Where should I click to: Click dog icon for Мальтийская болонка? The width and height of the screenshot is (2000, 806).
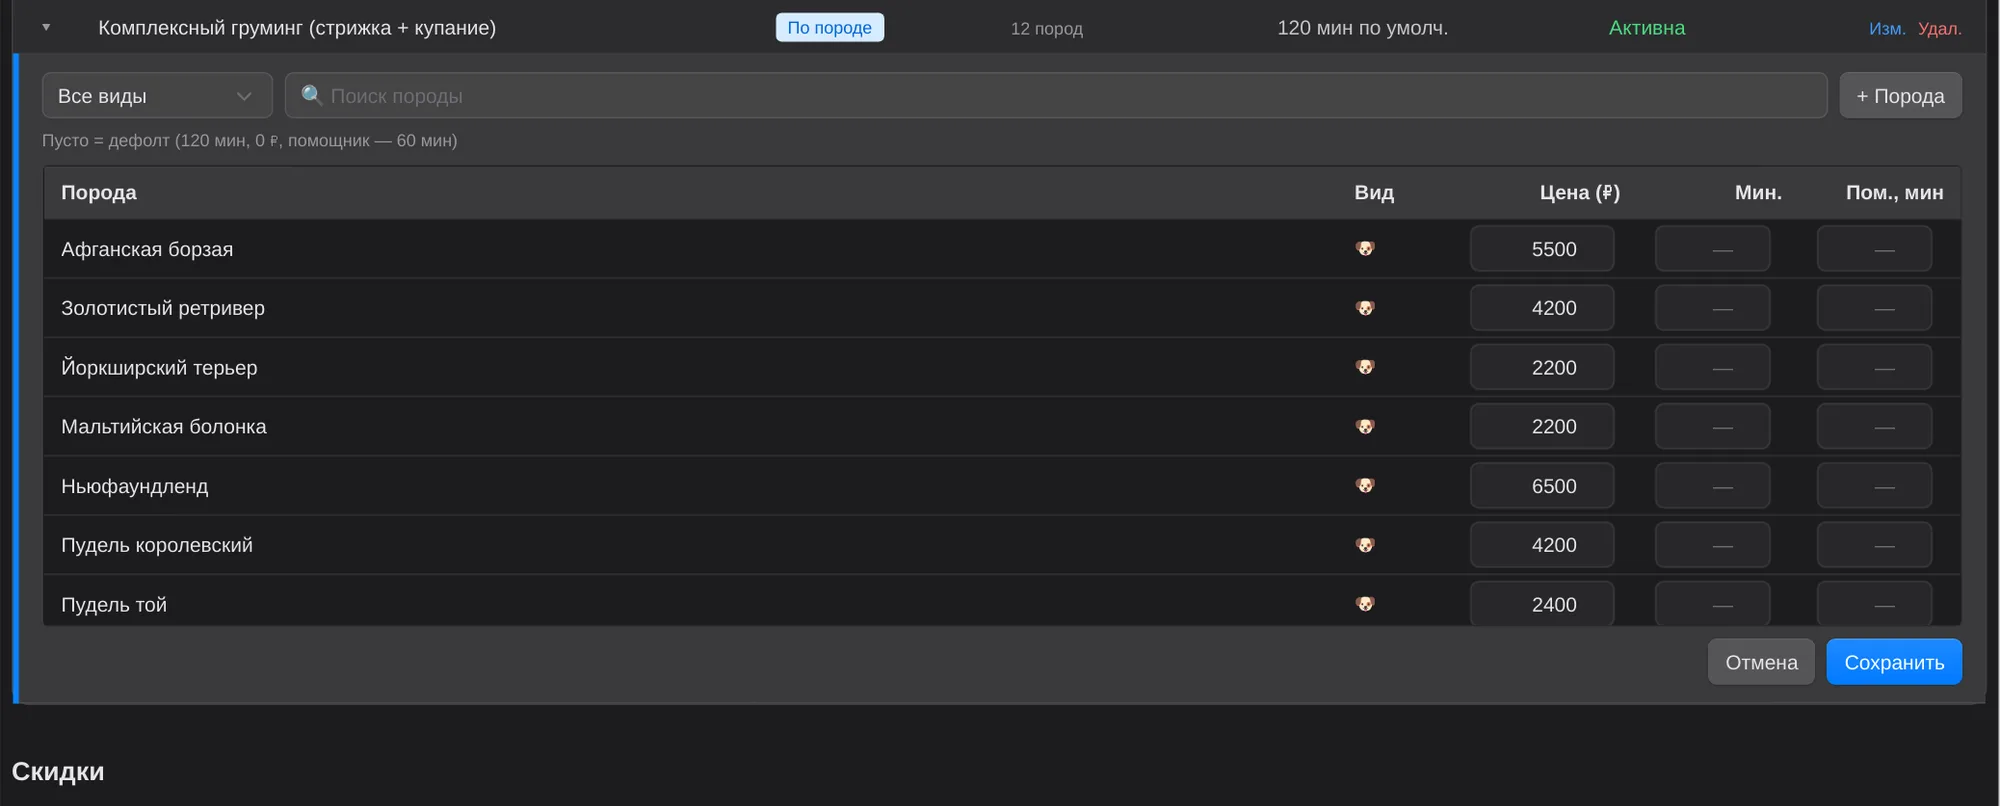point(1365,426)
